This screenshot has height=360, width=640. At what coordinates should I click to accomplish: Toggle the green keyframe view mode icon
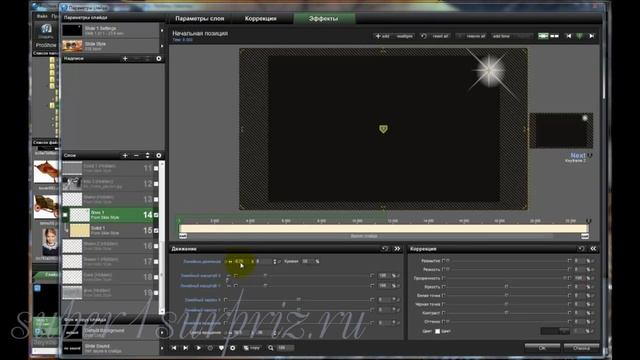tap(543, 36)
